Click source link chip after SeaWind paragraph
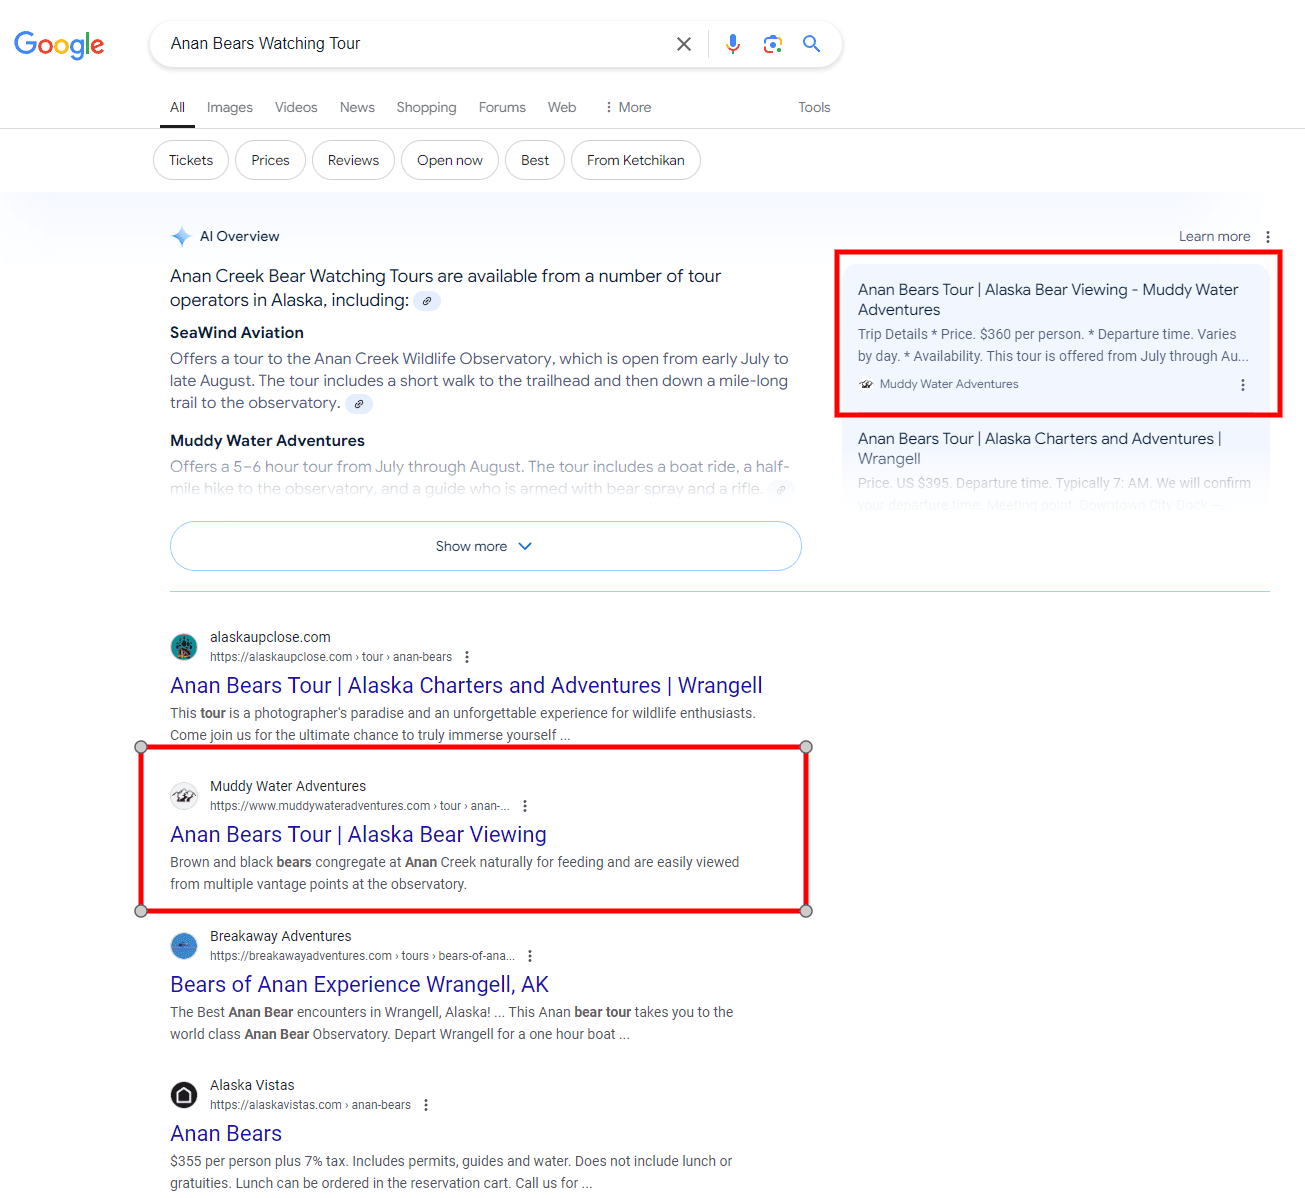Image resolution: width=1305 pixels, height=1198 pixels. tap(359, 404)
